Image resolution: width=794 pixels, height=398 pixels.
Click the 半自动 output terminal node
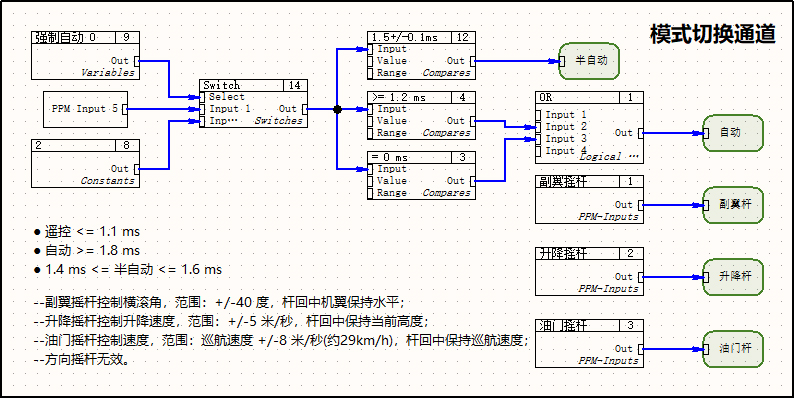[589, 61]
